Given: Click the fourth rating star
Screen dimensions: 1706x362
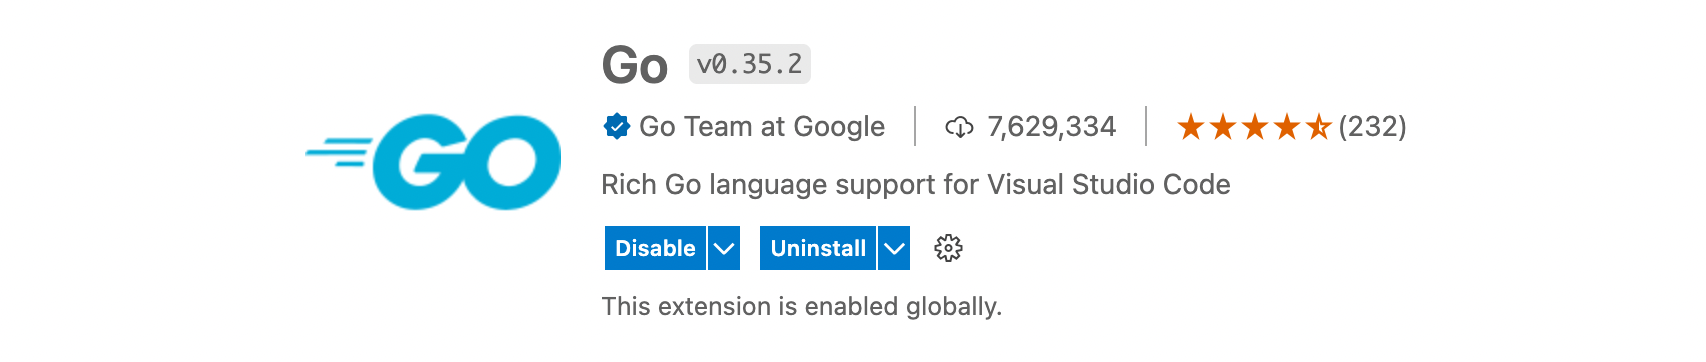Looking at the screenshot, I should (1286, 127).
